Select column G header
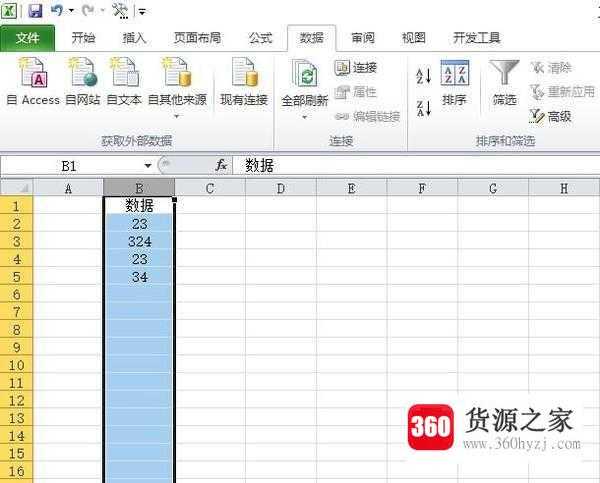 tap(493, 188)
